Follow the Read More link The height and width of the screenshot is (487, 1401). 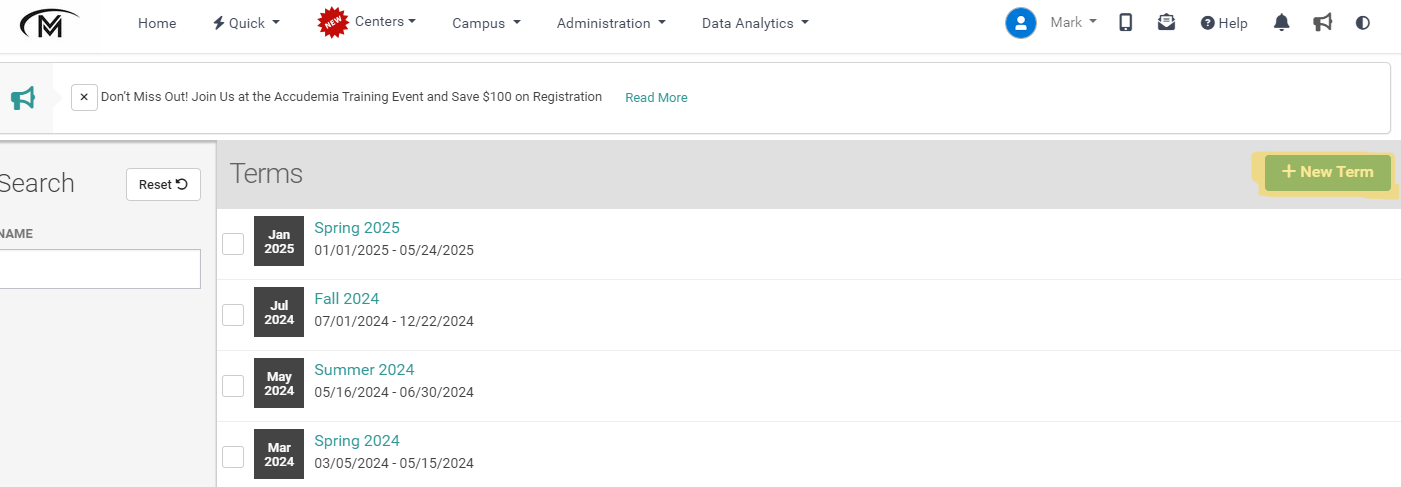coord(656,97)
